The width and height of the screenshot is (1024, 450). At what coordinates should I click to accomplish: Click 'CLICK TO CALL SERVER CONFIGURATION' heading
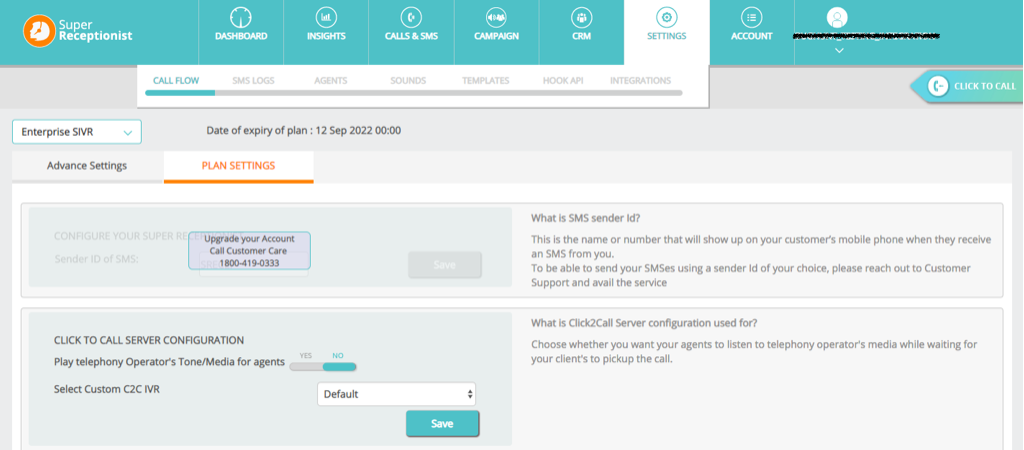(x=149, y=340)
